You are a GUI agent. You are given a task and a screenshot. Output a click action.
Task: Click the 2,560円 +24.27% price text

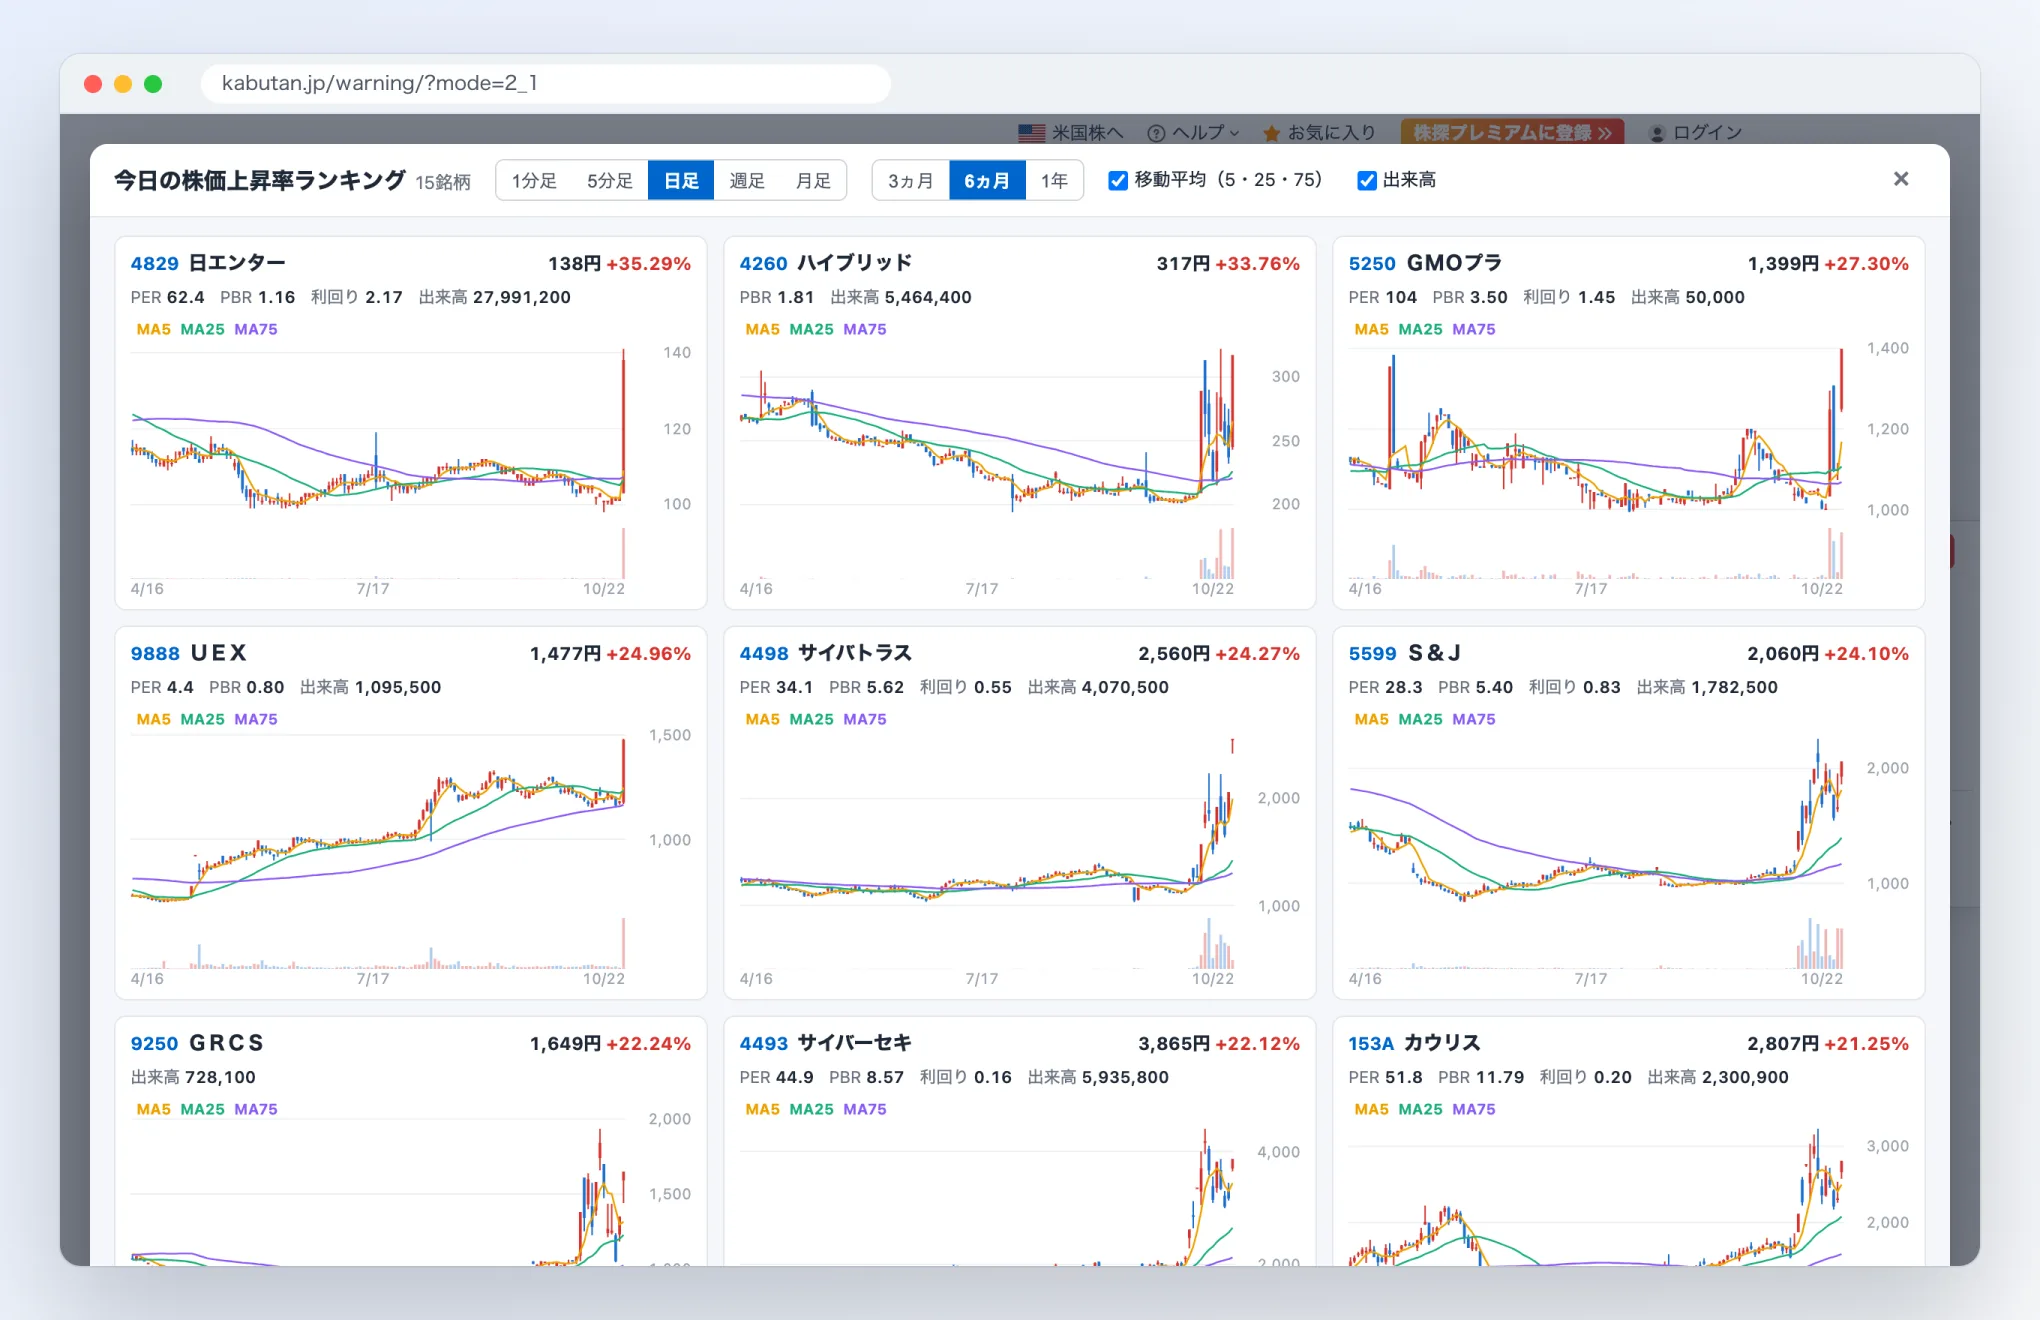pyautogui.click(x=1219, y=653)
